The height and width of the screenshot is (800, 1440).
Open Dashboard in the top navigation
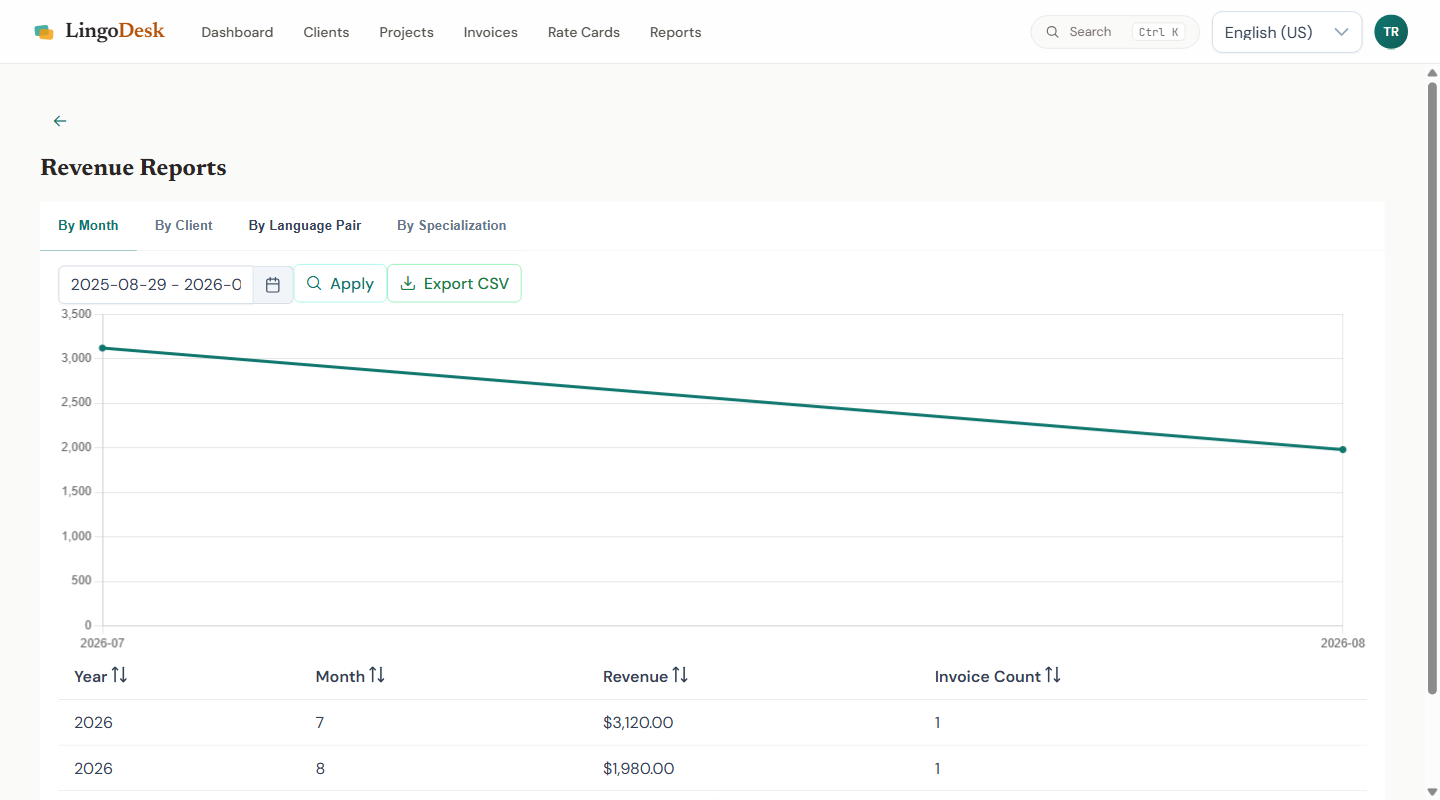pos(237,32)
